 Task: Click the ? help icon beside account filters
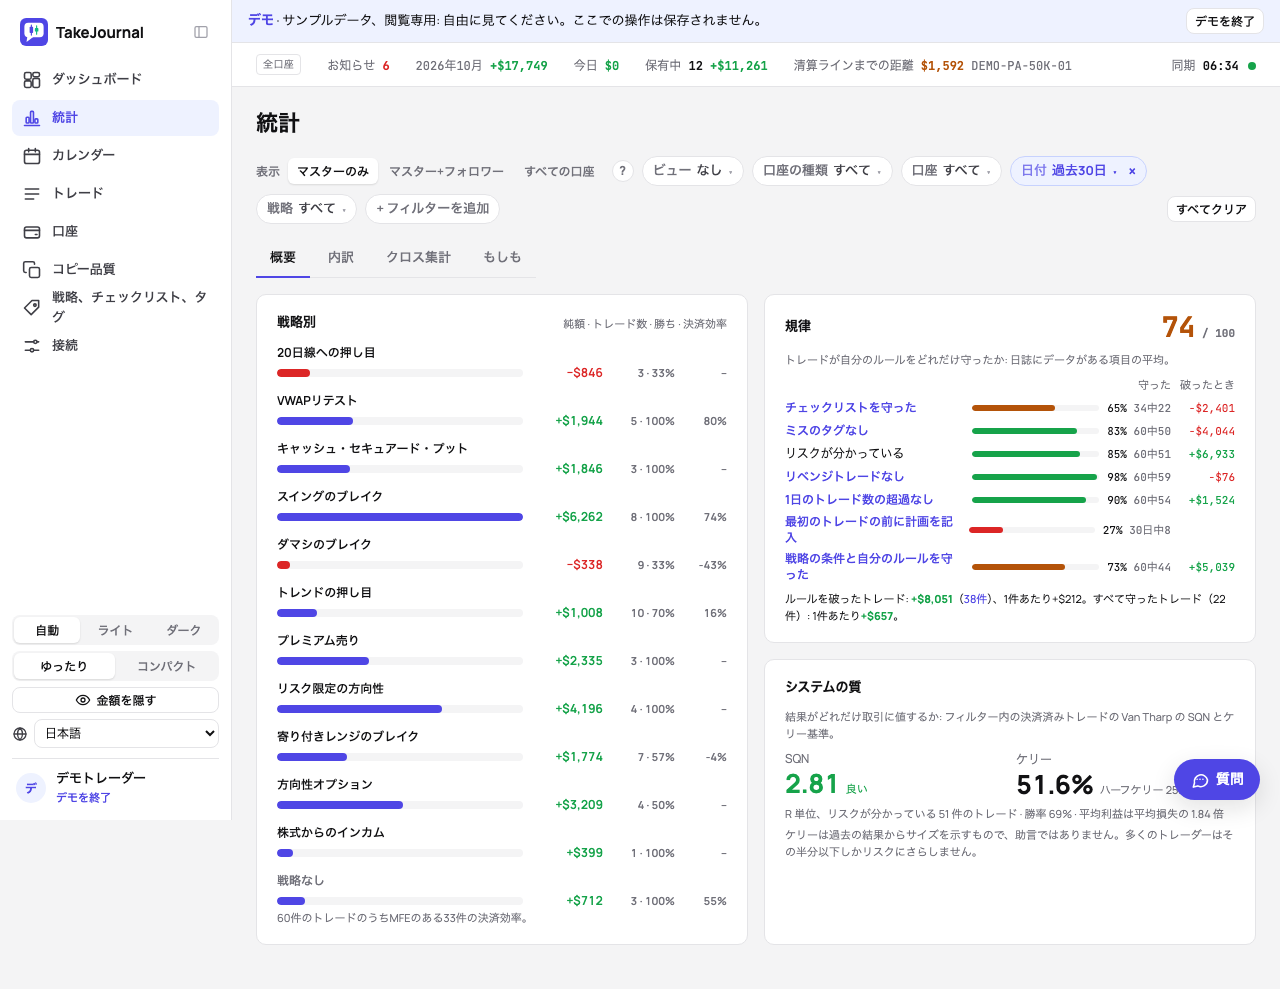tap(623, 171)
